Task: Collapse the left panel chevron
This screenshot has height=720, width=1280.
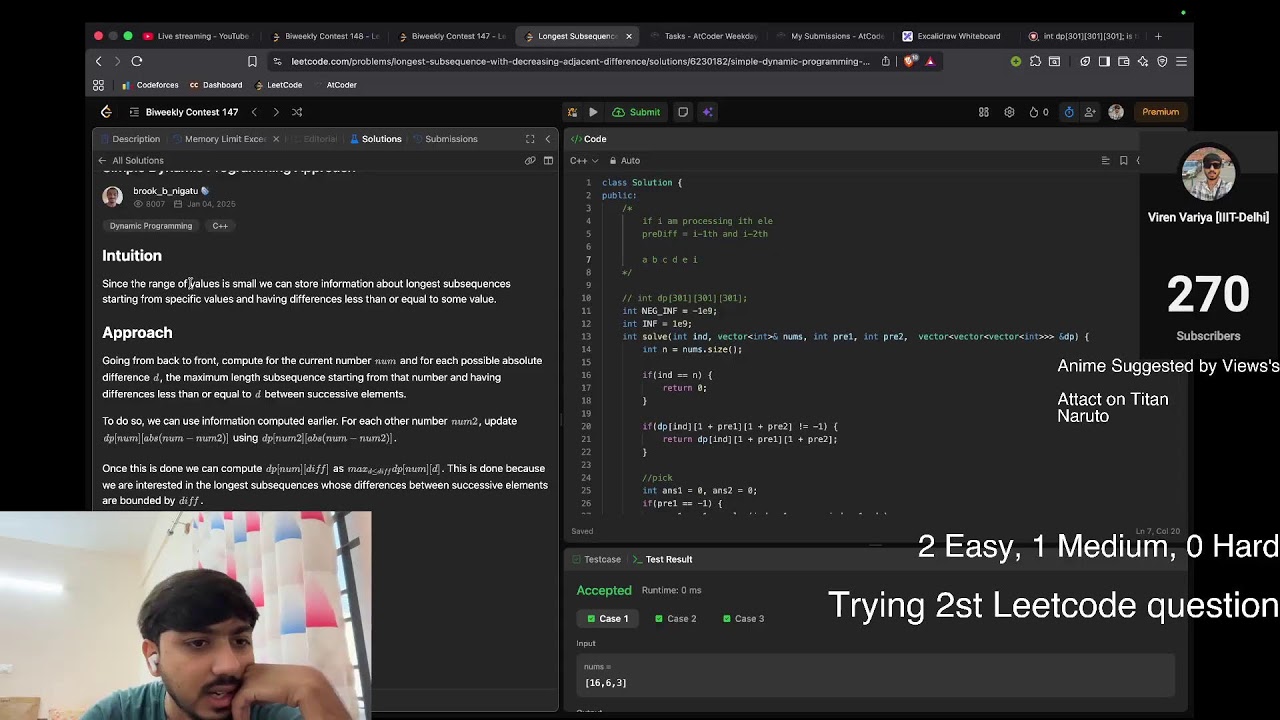Action: coord(548,139)
